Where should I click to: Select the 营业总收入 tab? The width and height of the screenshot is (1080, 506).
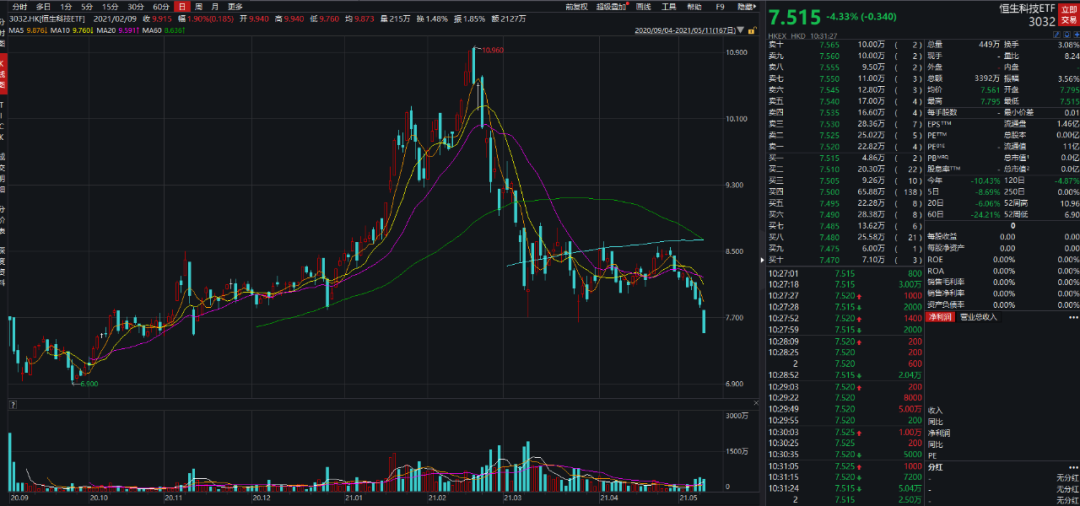tap(979, 317)
